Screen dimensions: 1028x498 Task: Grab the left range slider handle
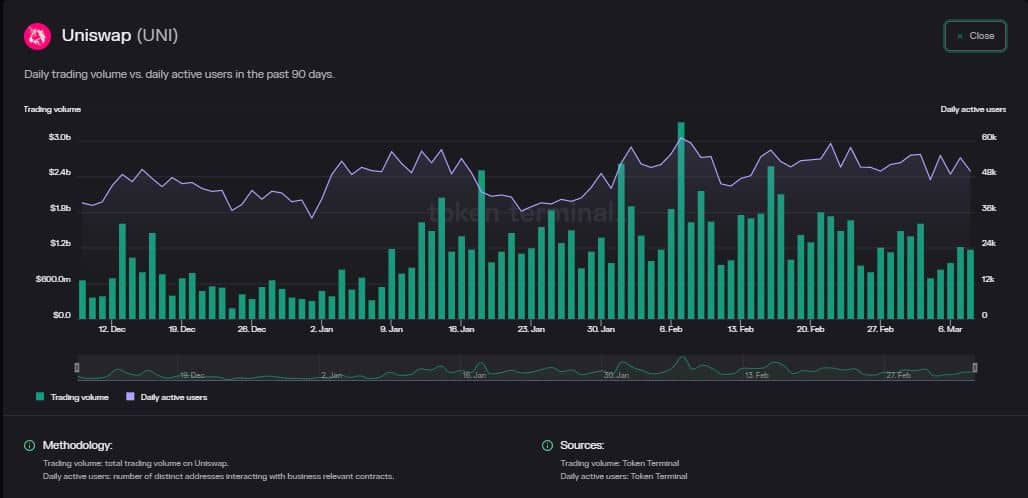click(x=77, y=368)
